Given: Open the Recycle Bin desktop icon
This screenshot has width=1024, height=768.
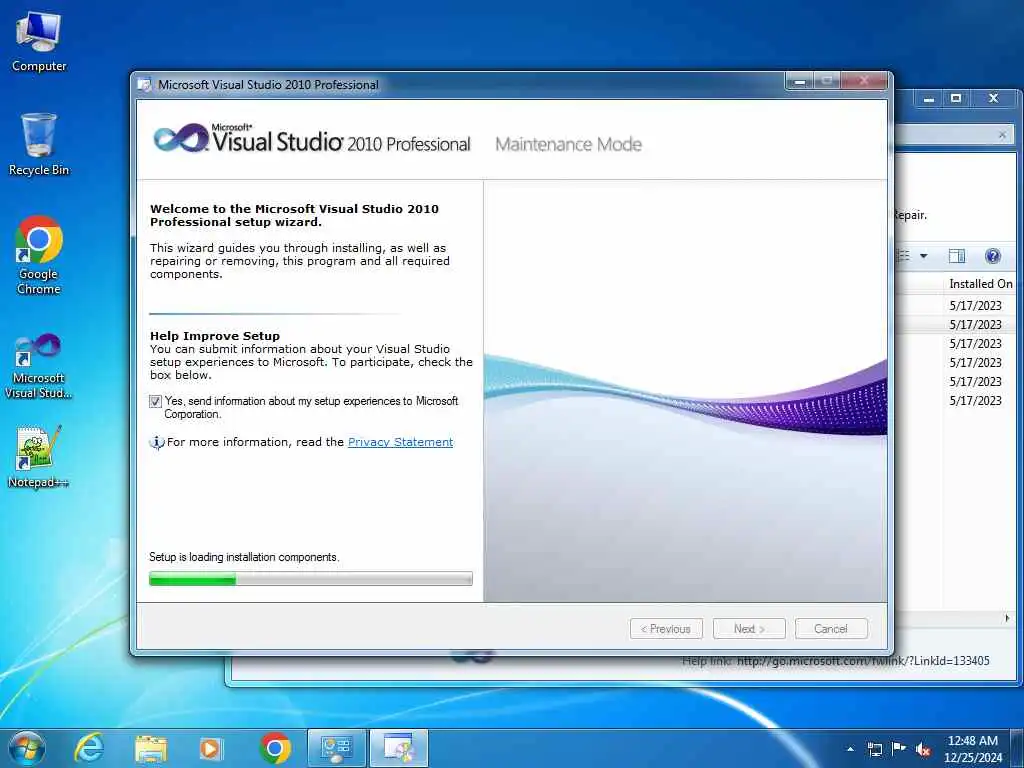Looking at the screenshot, I should [x=39, y=144].
